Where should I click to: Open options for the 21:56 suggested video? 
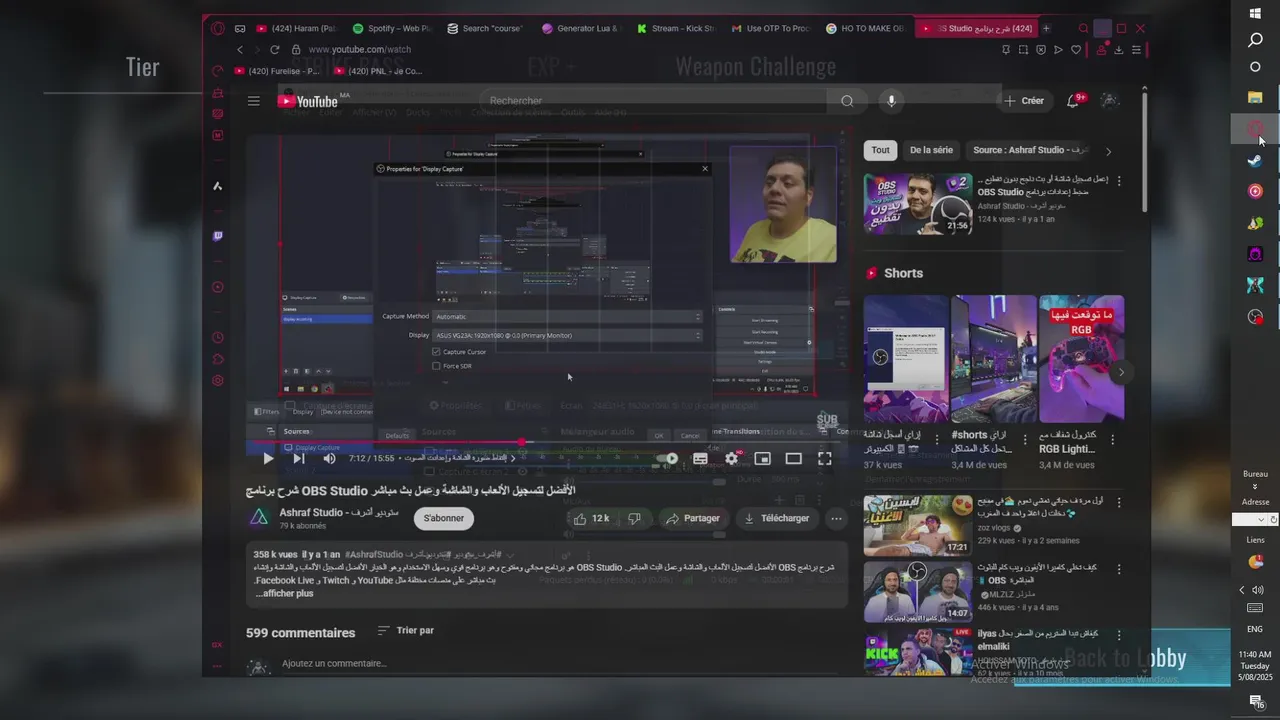[1119, 181]
